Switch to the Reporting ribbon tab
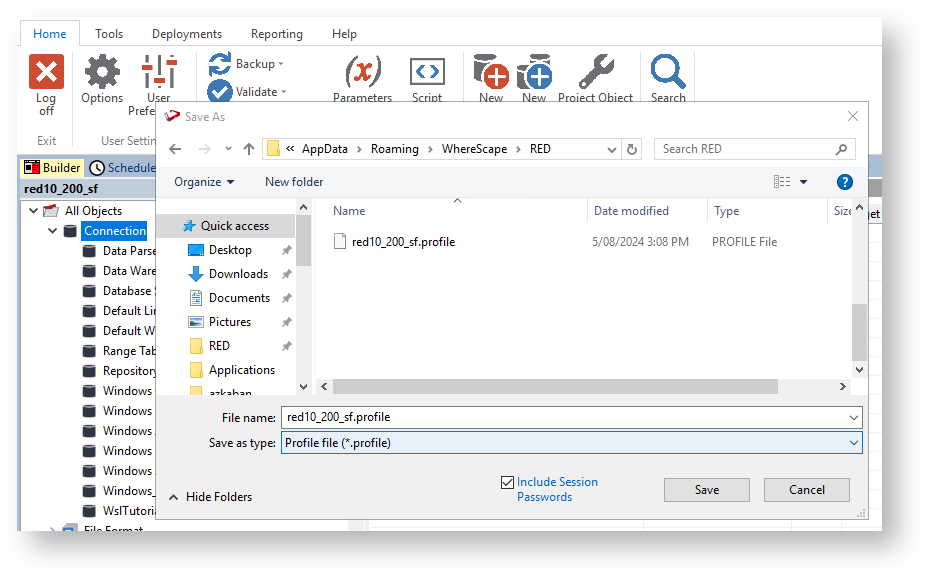The width and height of the screenshot is (930, 579). tap(276, 34)
